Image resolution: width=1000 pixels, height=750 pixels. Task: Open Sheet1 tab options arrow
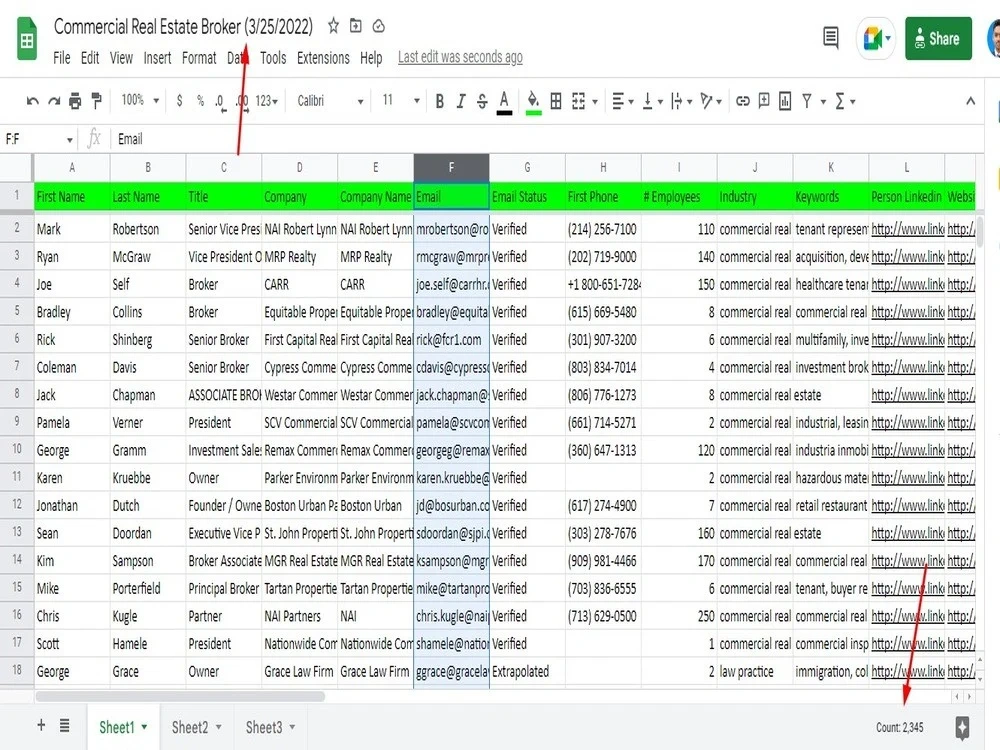pos(144,727)
